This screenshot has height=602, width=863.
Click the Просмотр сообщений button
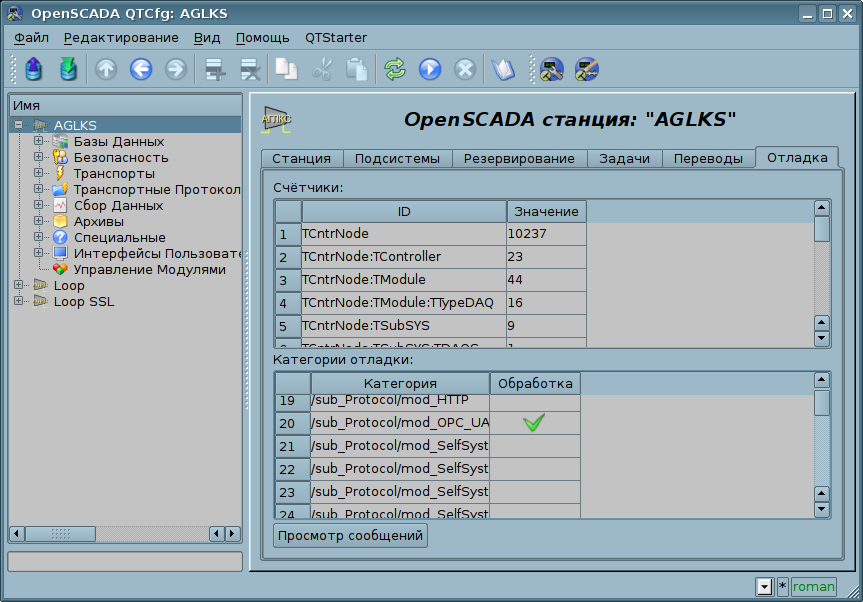point(350,535)
